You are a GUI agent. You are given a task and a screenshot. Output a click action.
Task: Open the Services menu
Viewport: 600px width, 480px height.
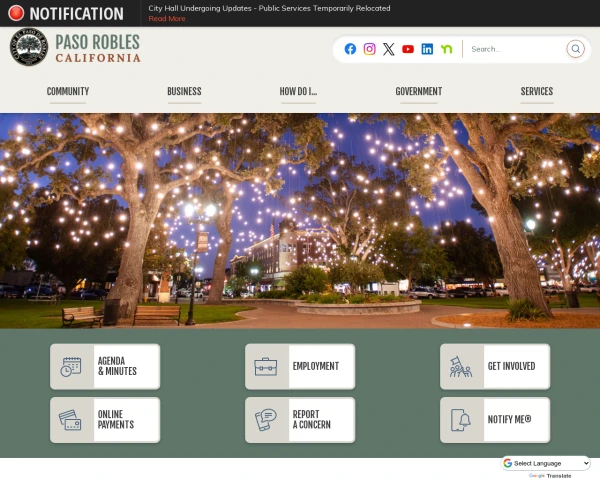click(x=536, y=91)
